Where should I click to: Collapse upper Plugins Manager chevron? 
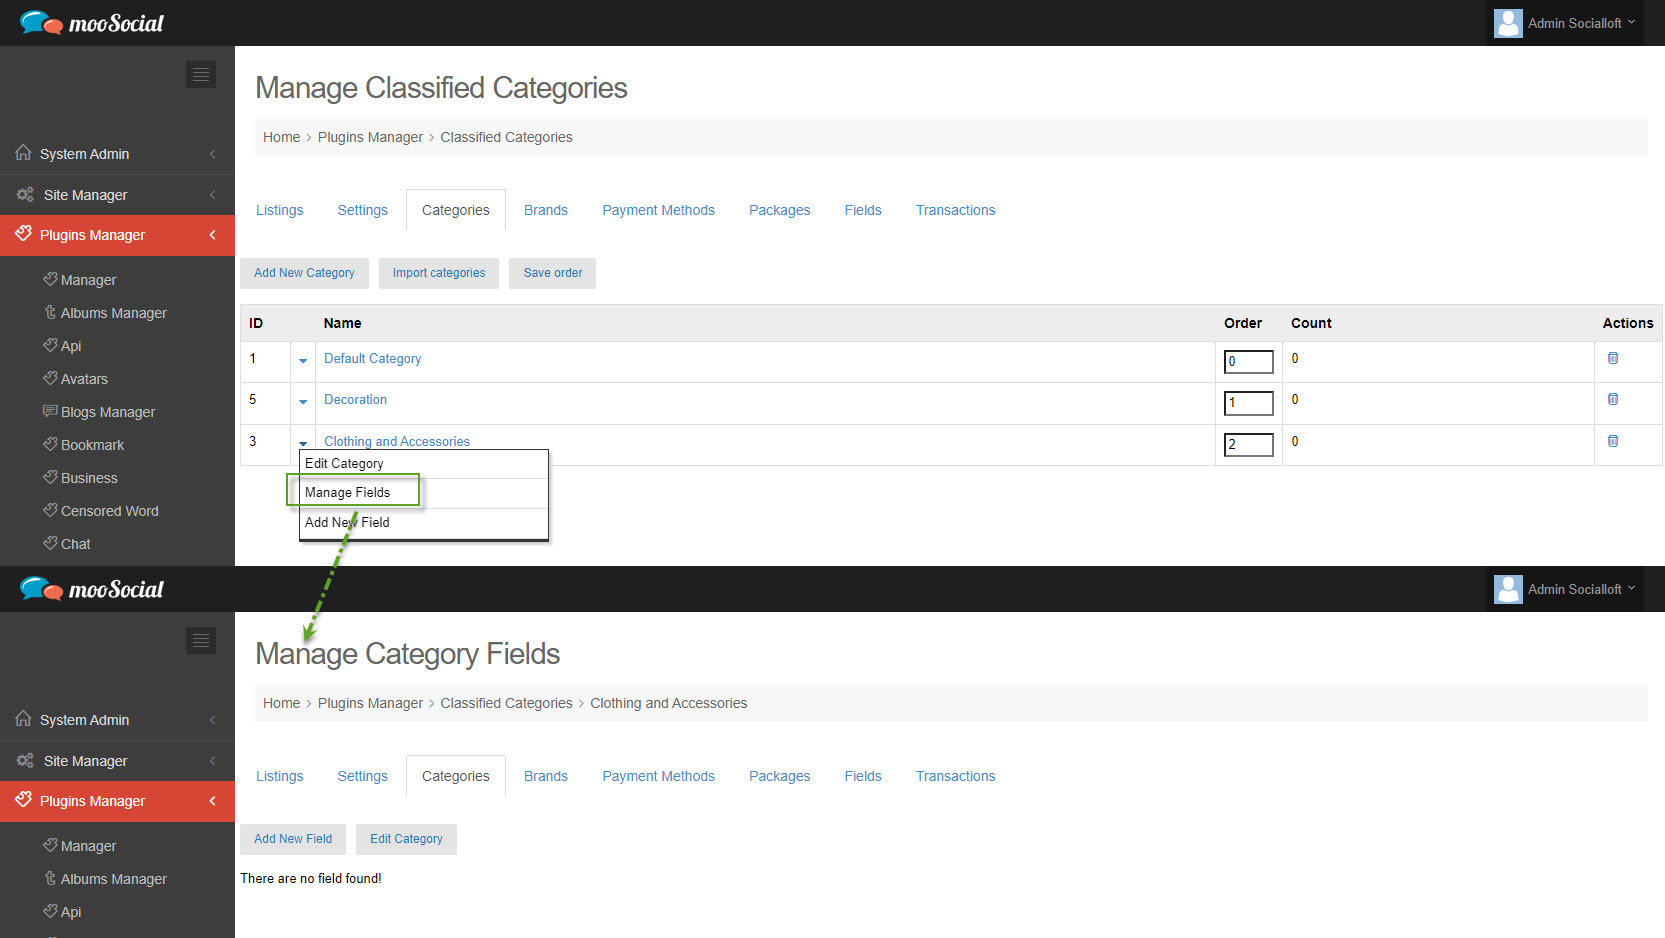(x=213, y=235)
